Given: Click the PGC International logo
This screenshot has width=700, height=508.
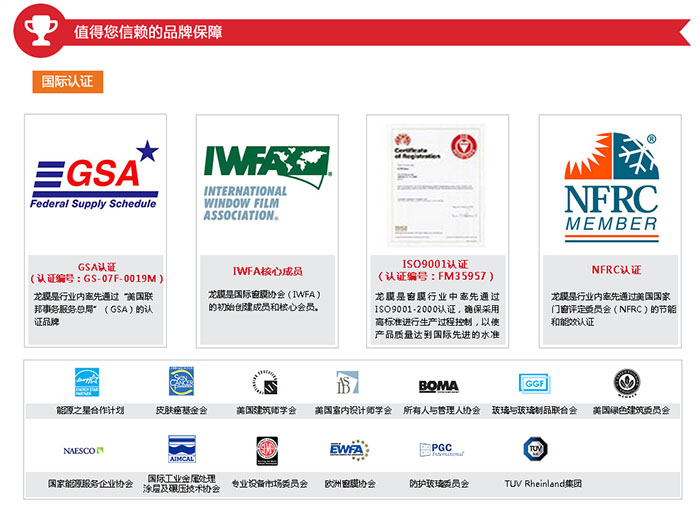Looking at the screenshot, I should [x=442, y=450].
